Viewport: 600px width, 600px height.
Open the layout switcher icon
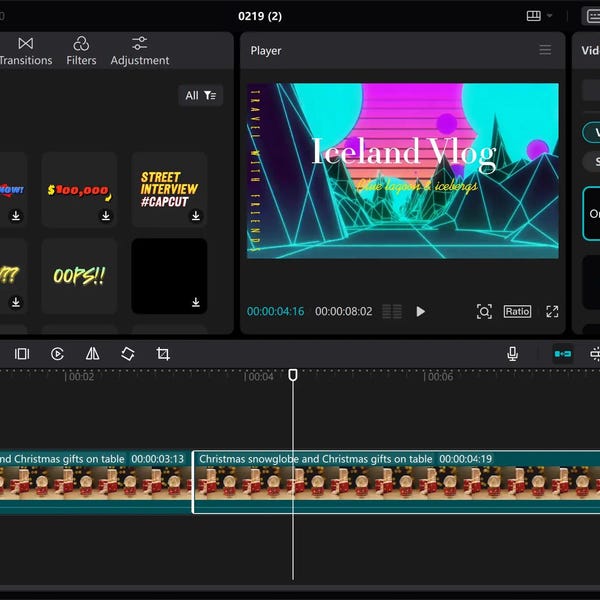[x=533, y=16]
